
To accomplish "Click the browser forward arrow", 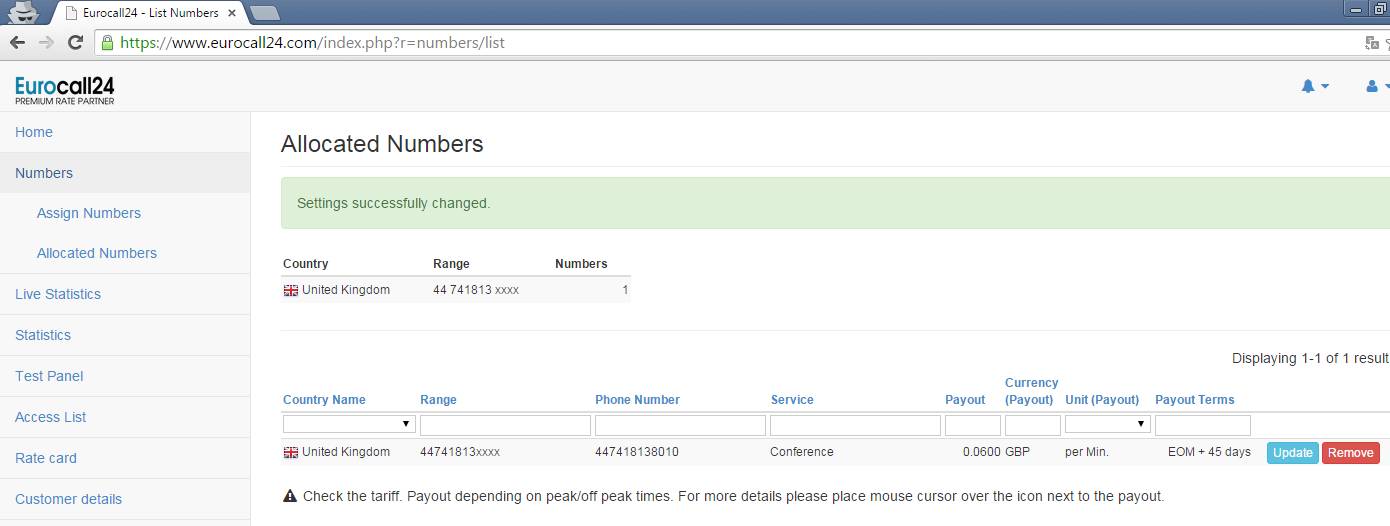I will tap(46, 43).
